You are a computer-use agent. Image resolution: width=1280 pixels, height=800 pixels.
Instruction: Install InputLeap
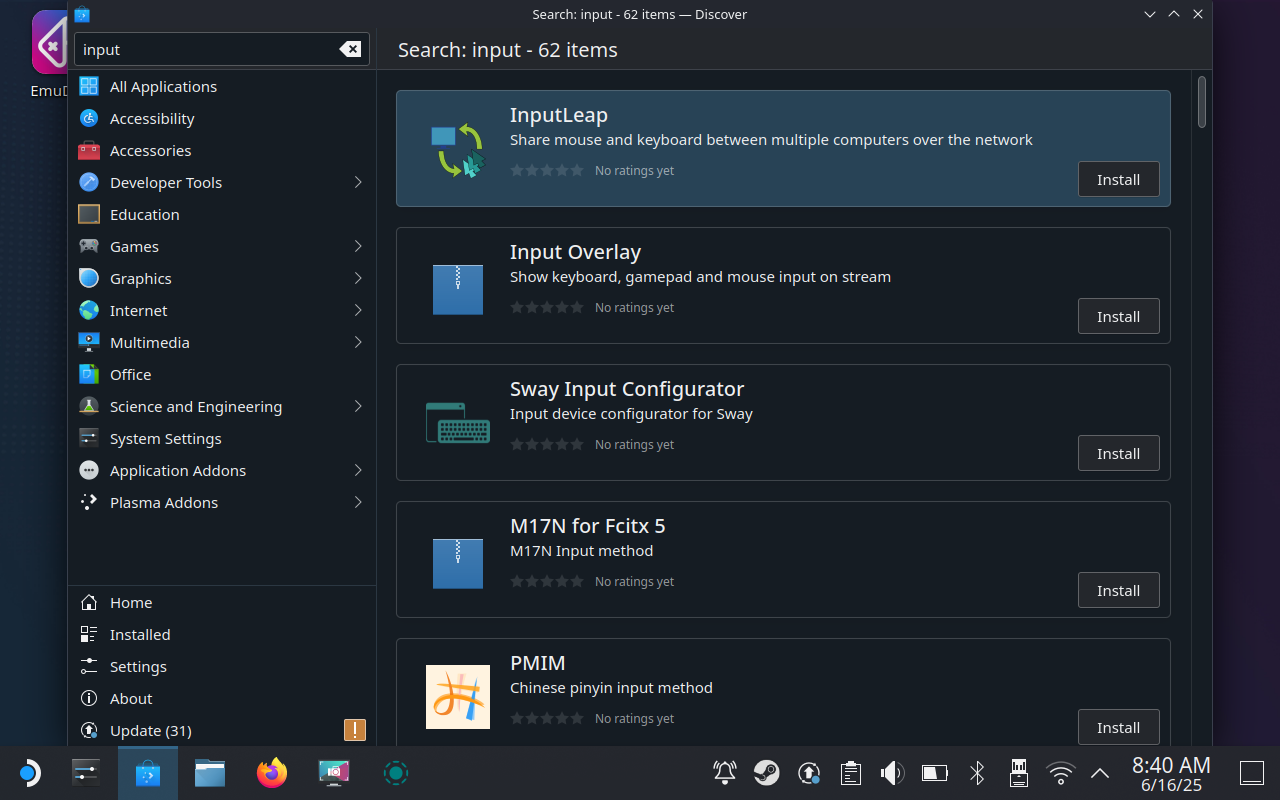coord(1118,179)
